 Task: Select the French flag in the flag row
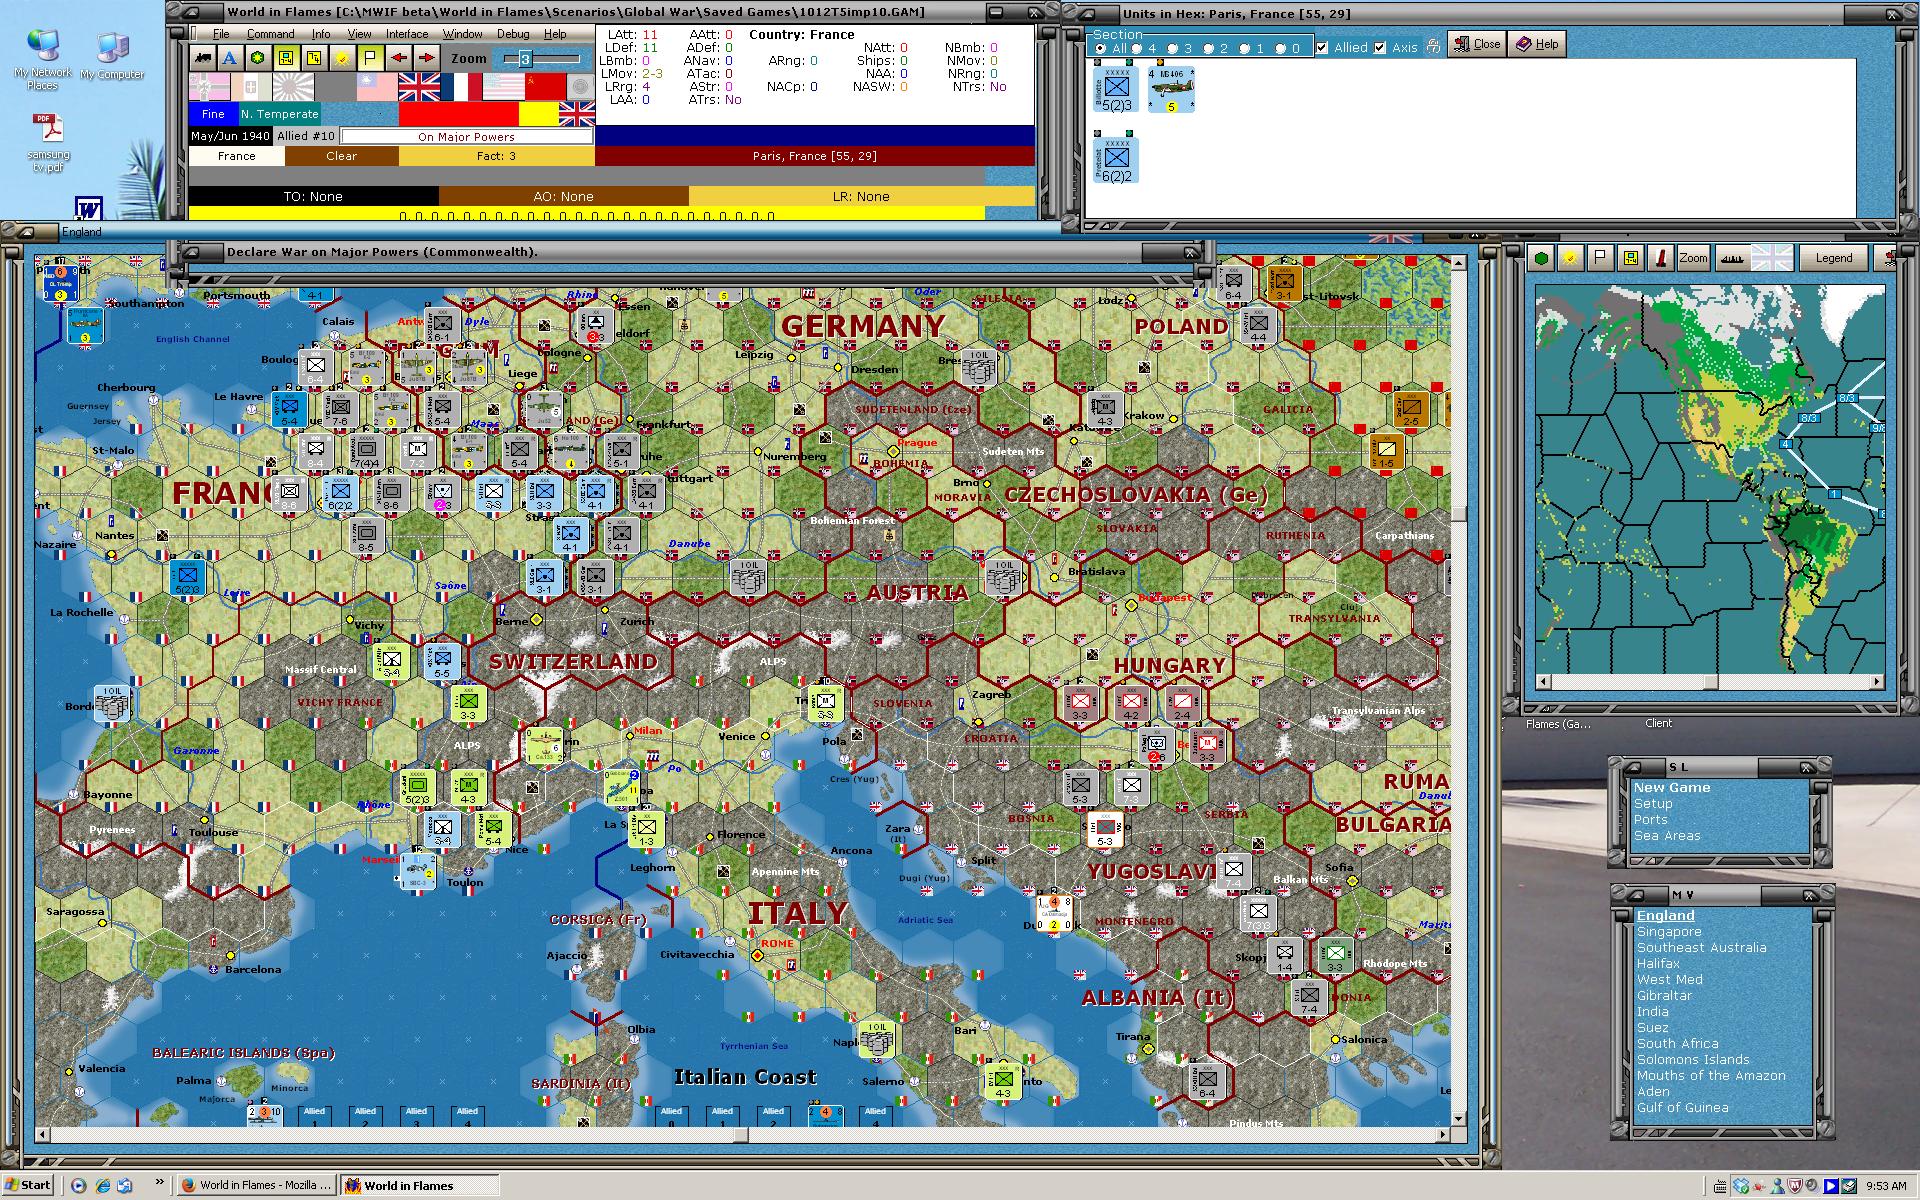[x=461, y=87]
